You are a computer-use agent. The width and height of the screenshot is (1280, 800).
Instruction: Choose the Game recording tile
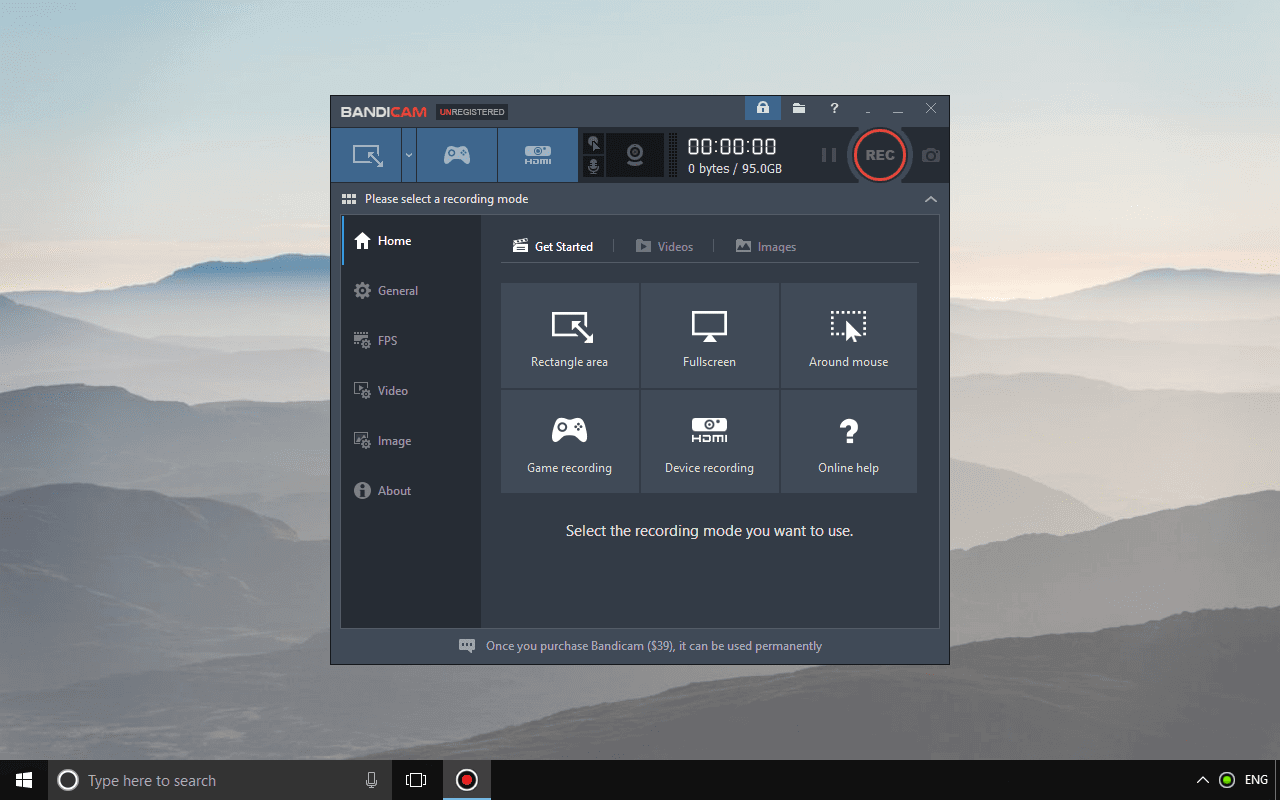click(570, 441)
